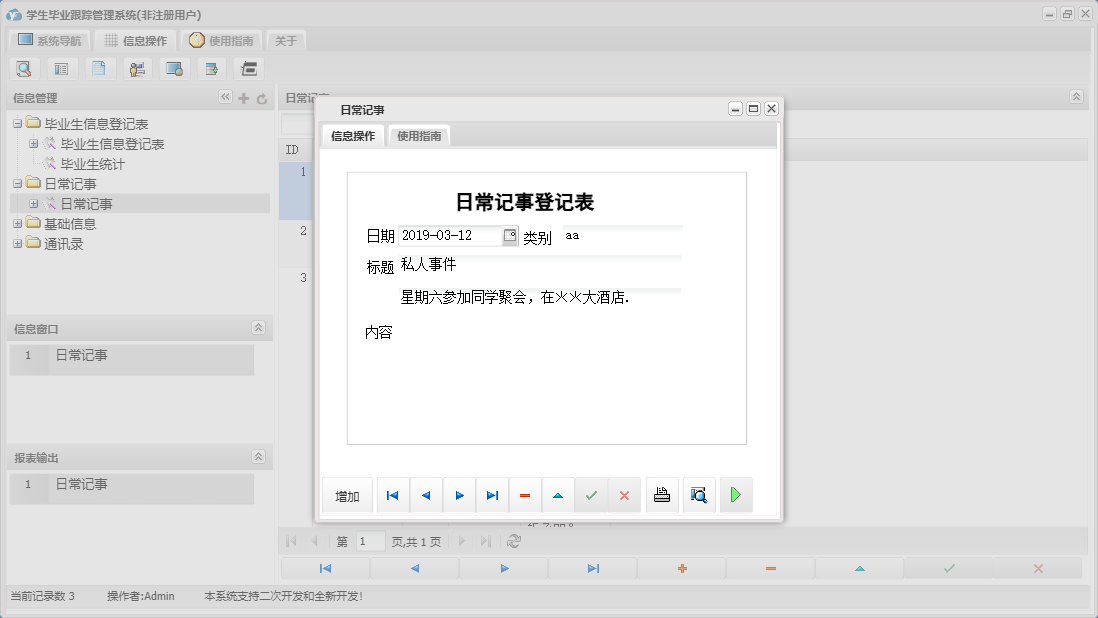Click the user management icon on the toolbar
Image resolution: width=1098 pixels, height=618 pixels.
[137, 68]
